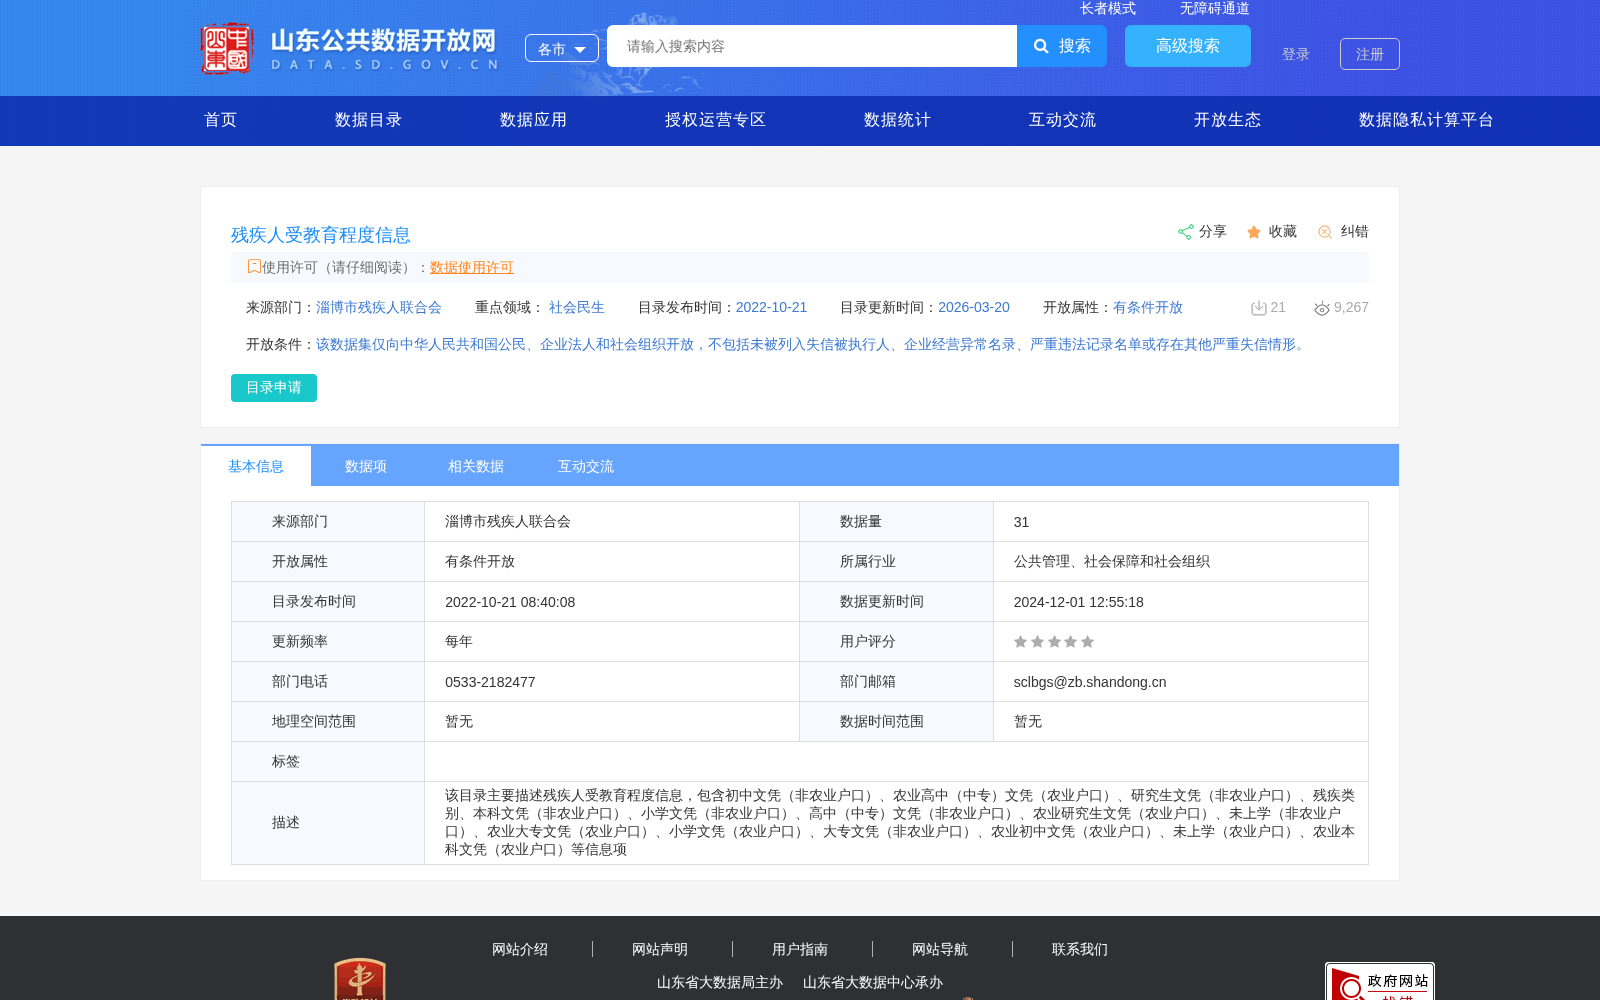Click the update frequency value 每年
Viewport: 1600px width, 1000px height.
point(459,642)
